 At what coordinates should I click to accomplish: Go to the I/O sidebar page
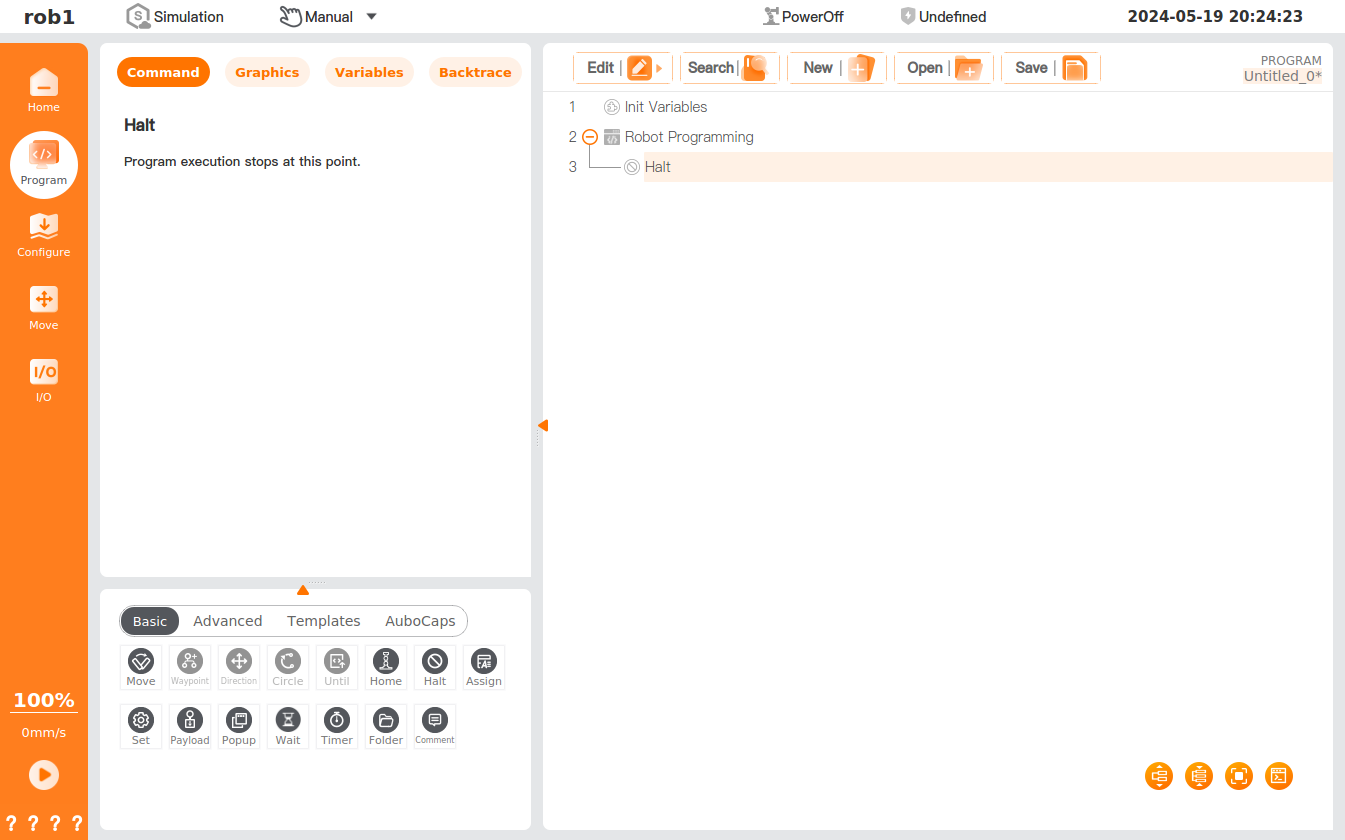coord(44,381)
